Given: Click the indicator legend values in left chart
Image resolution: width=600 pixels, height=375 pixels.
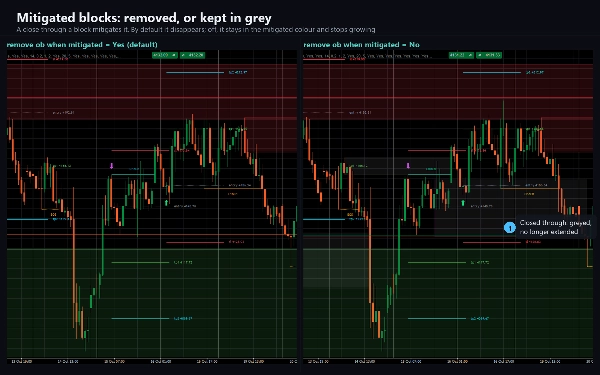Looking at the screenshot, I should pyautogui.click(x=63, y=56).
